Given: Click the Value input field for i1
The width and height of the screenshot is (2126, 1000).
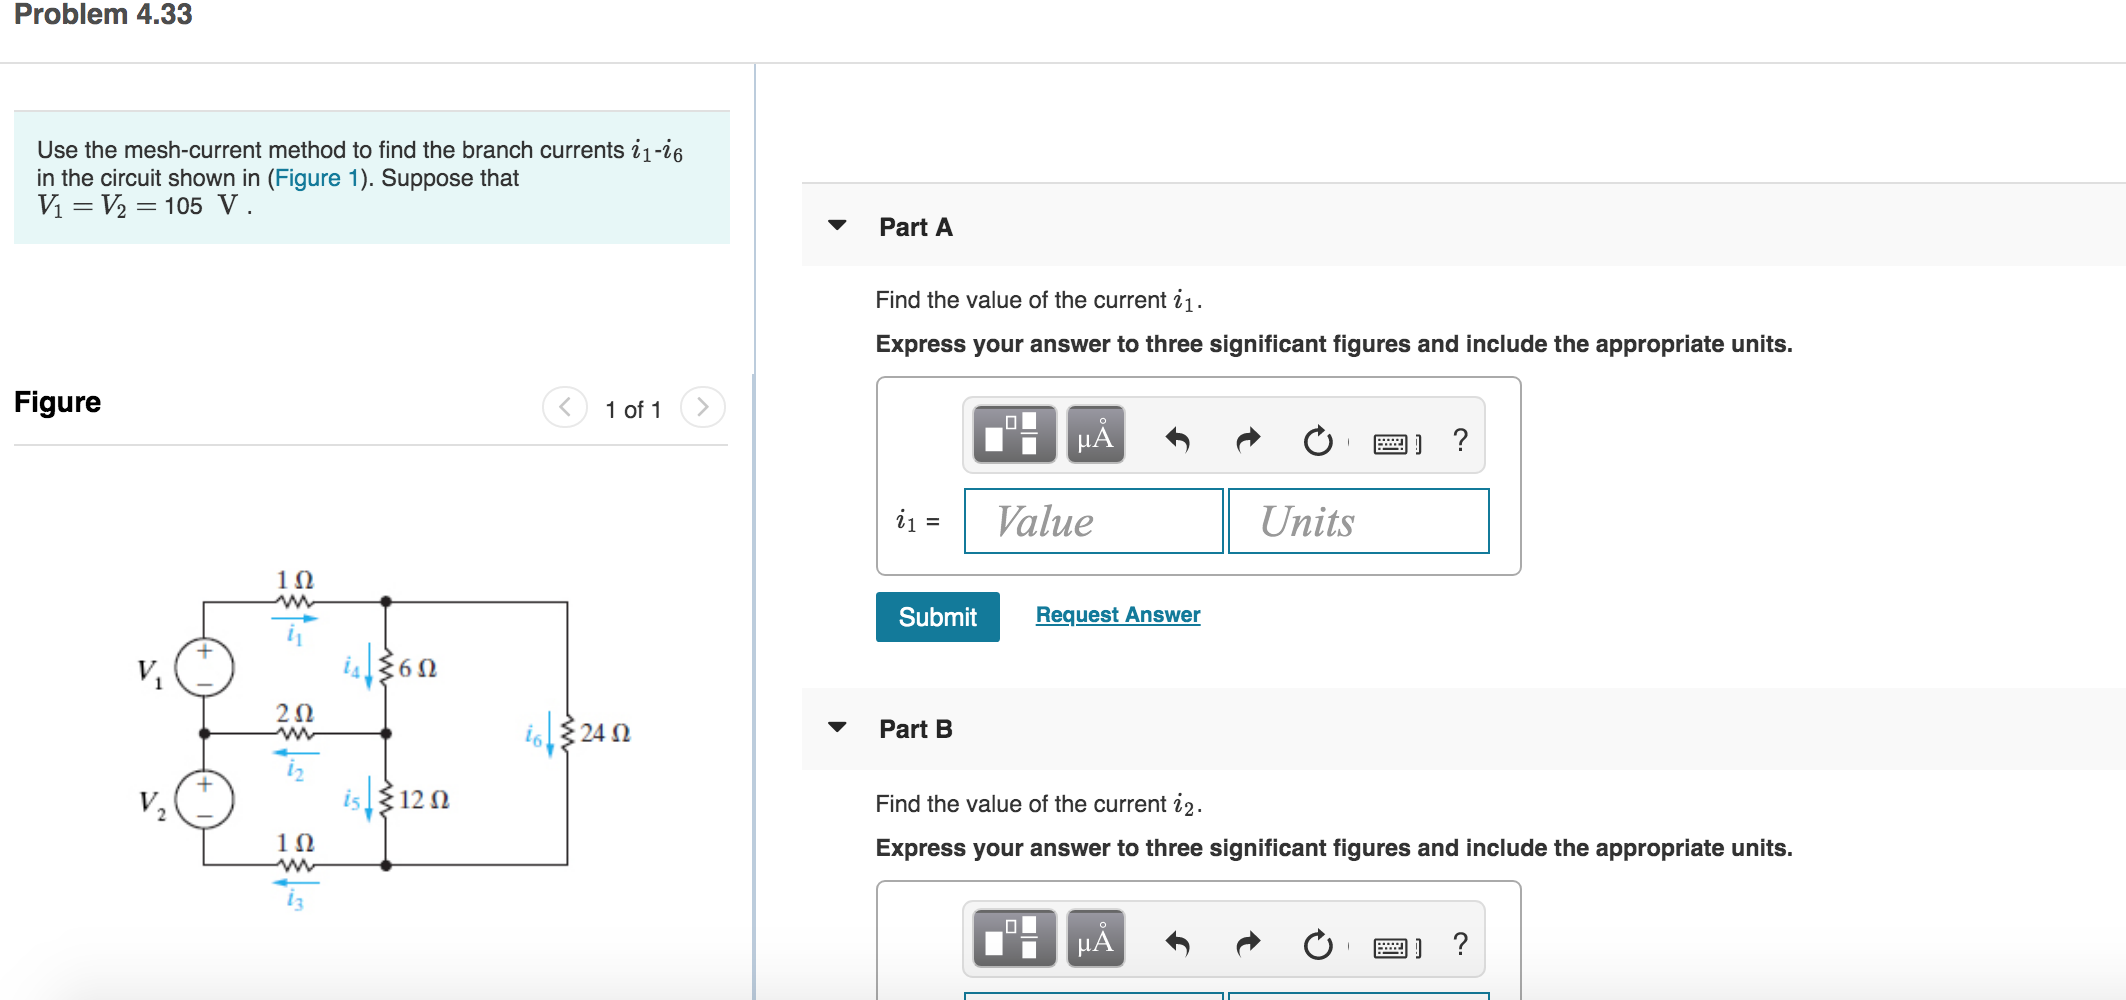Looking at the screenshot, I should coord(1093,521).
